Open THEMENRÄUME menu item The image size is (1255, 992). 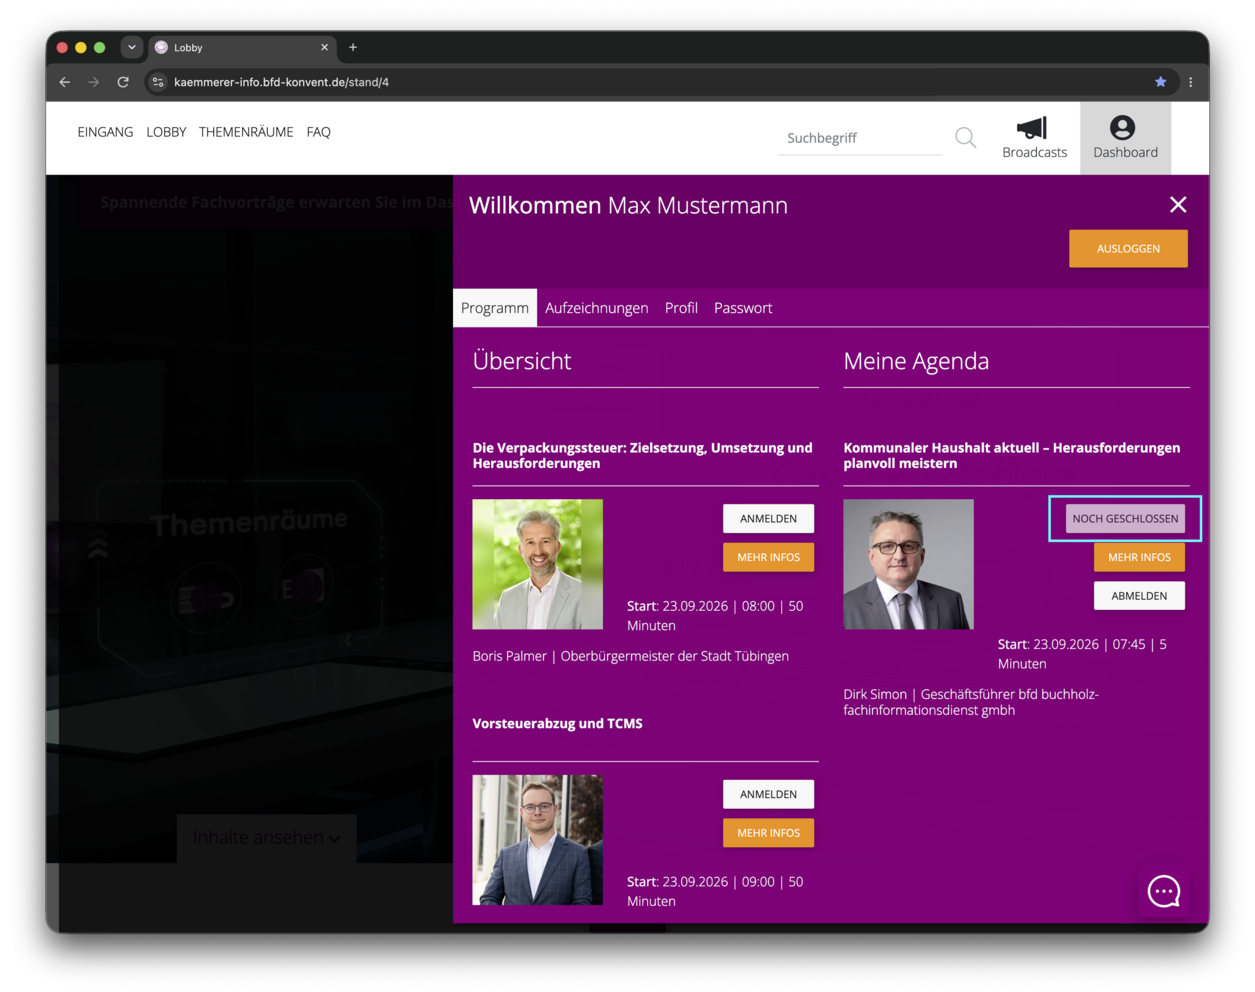246,132
